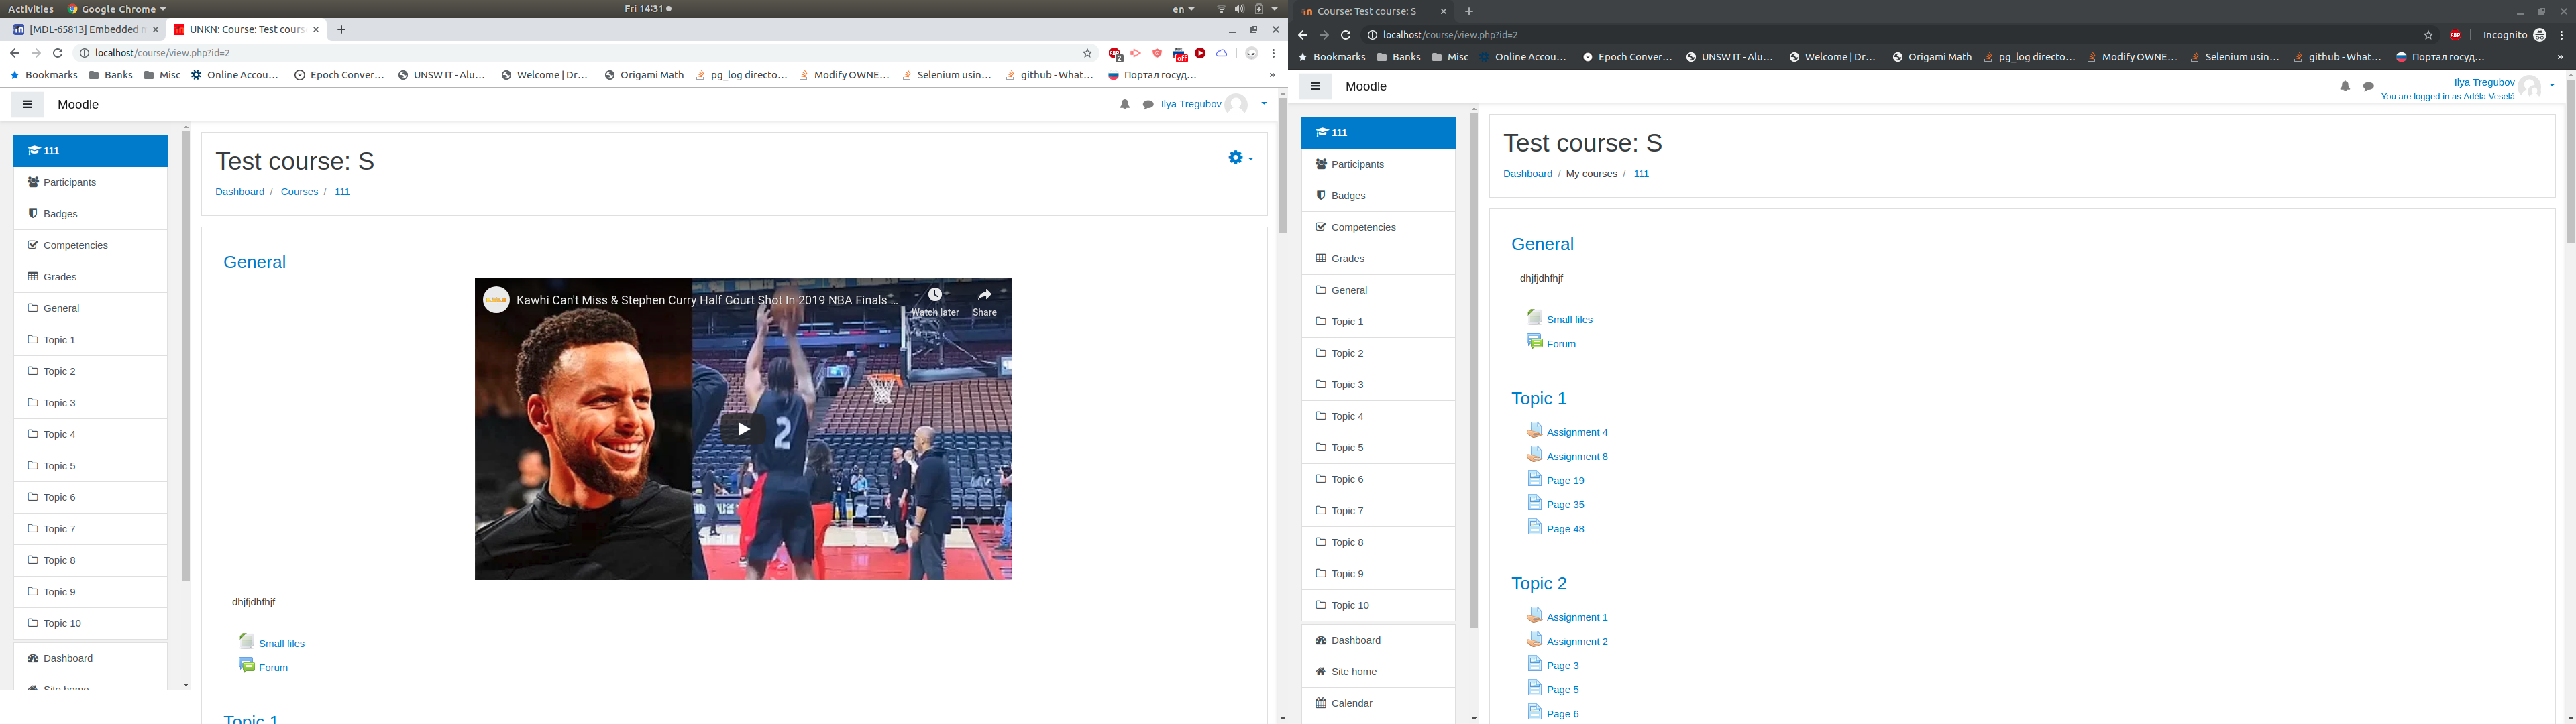Image resolution: width=2576 pixels, height=724 pixels.
Task: Open Google Chrome app menu in top bar
Action: (x=117, y=9)
